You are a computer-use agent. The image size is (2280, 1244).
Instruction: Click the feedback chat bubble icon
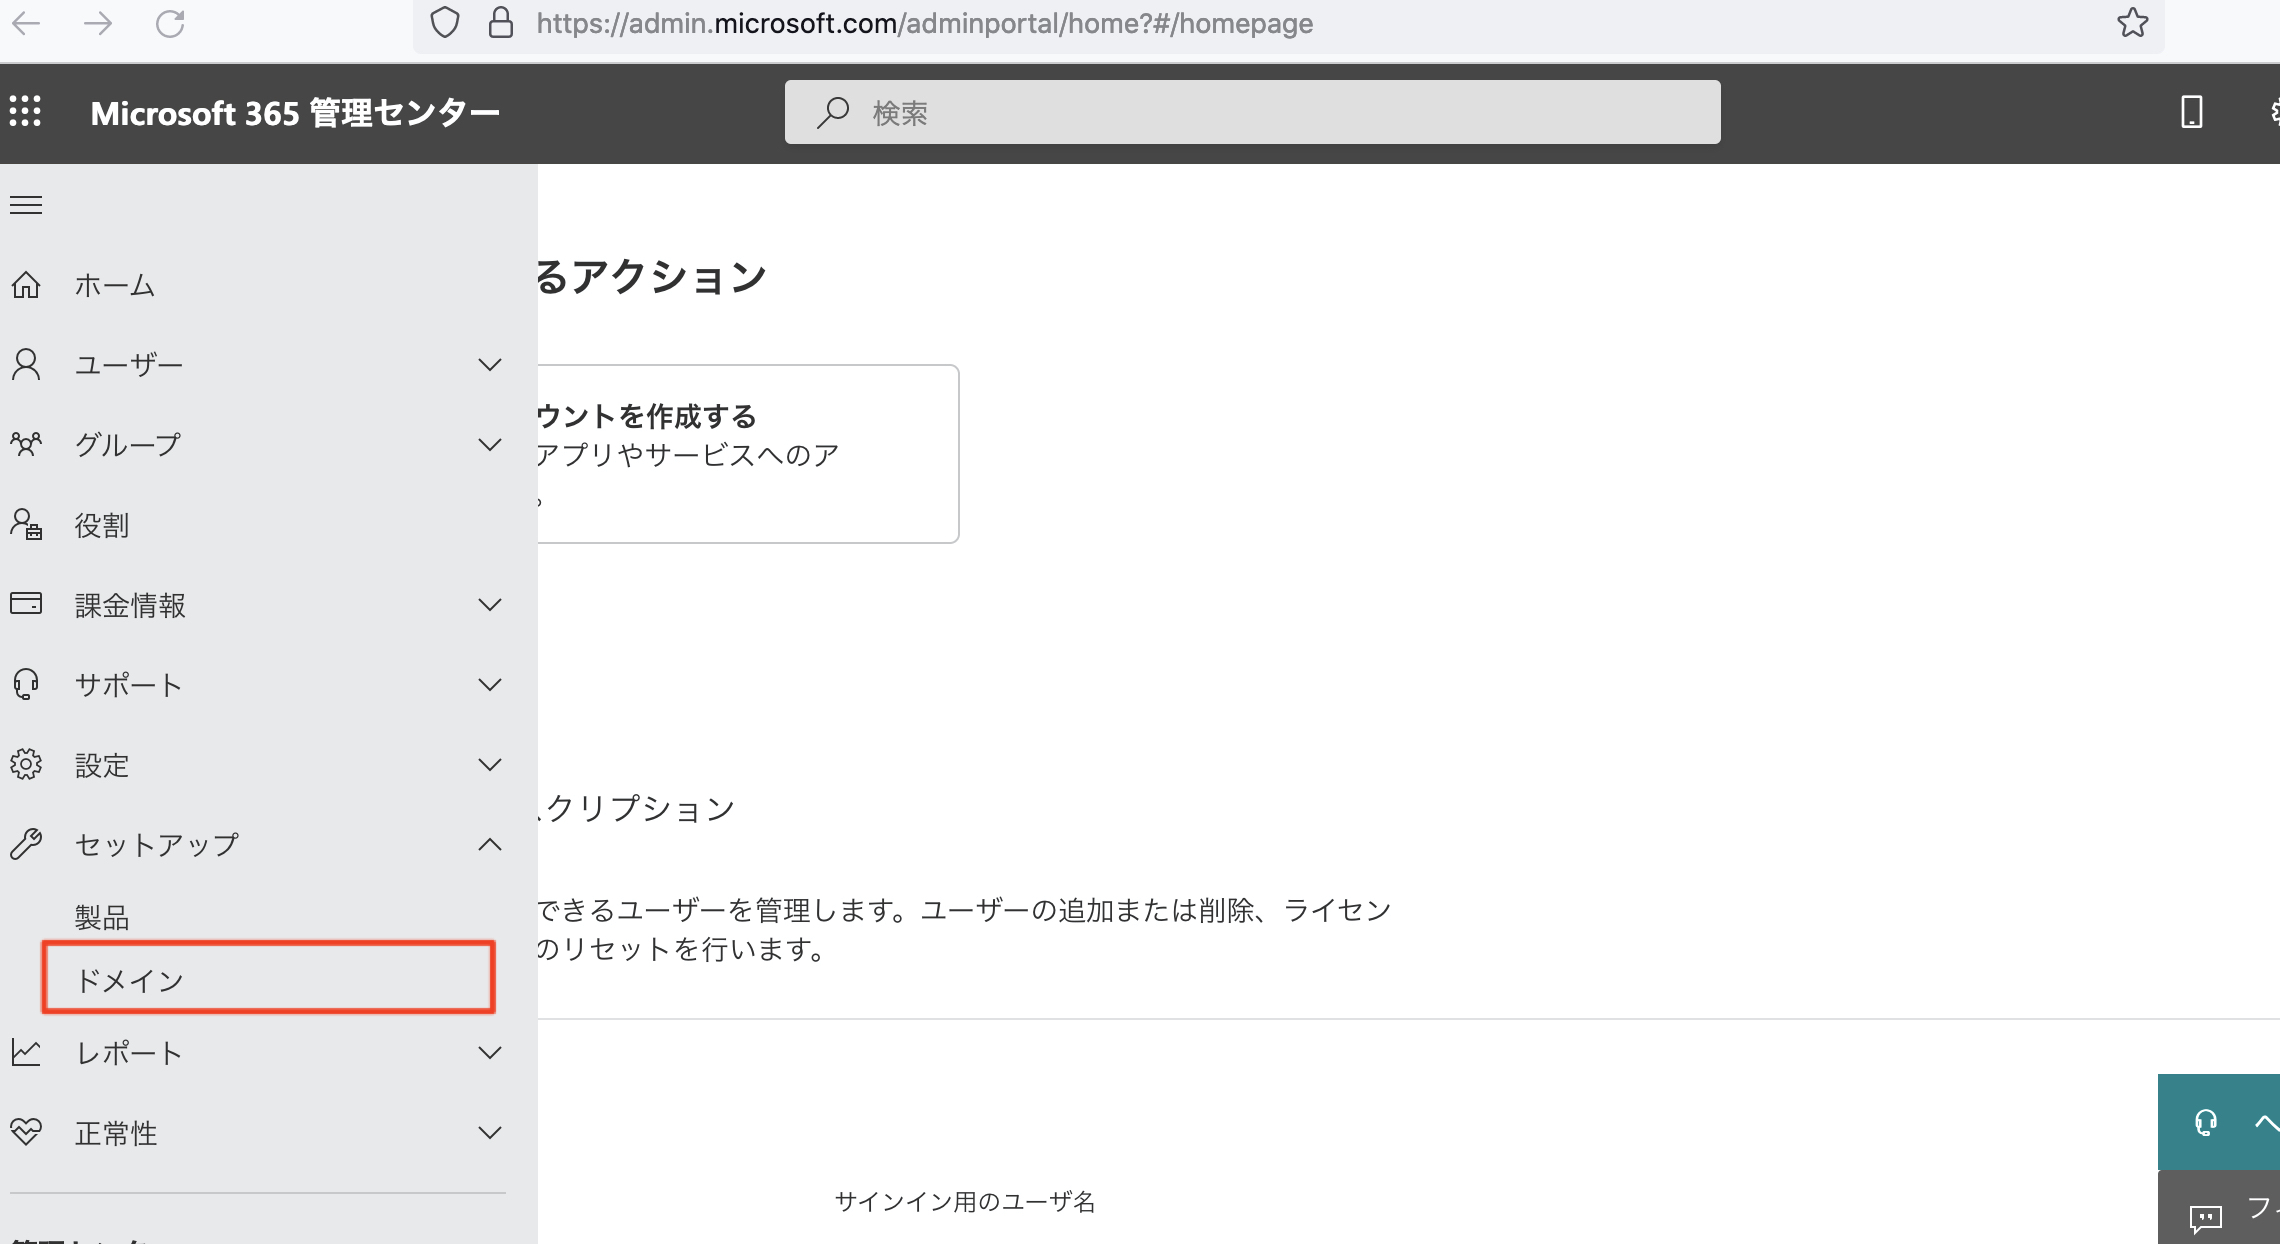2205,1217
